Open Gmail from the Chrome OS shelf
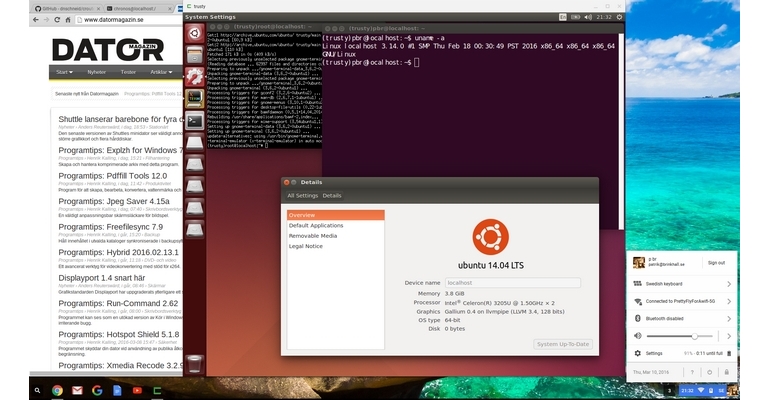The width and height of the screenshot is (770, 400). click(77, 391)
